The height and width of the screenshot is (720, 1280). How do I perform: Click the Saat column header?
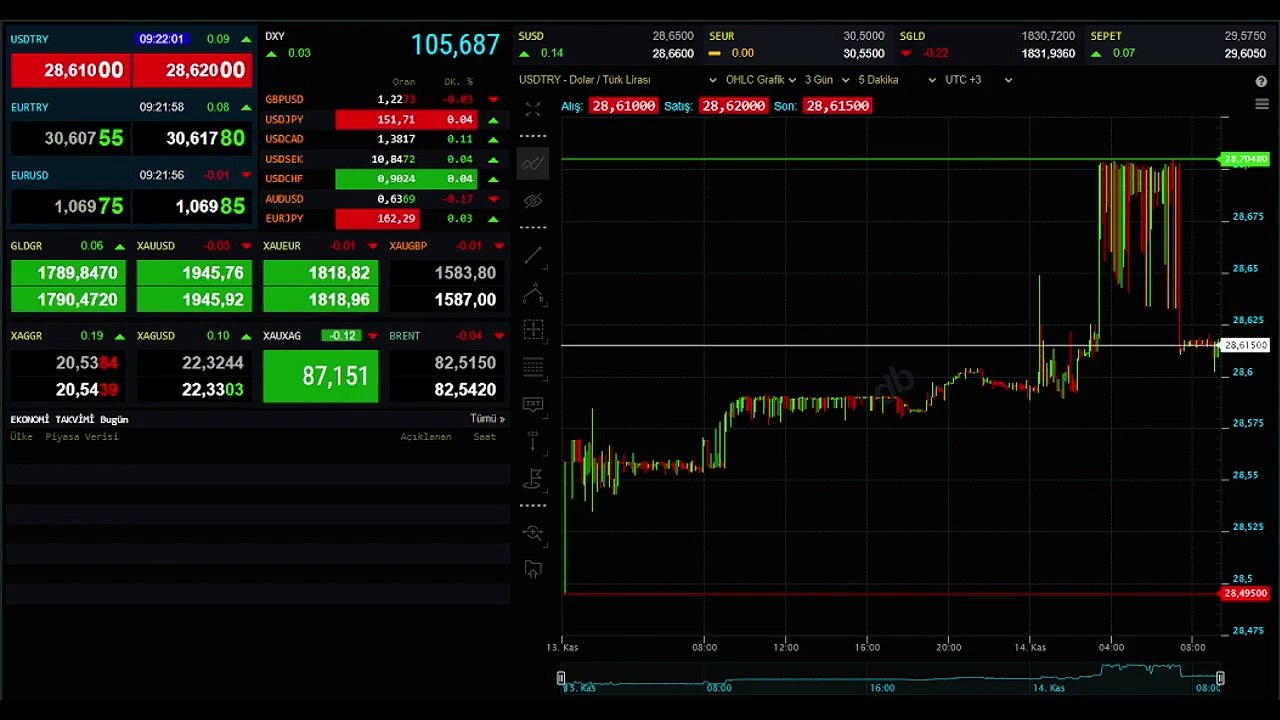pos(485,437)
